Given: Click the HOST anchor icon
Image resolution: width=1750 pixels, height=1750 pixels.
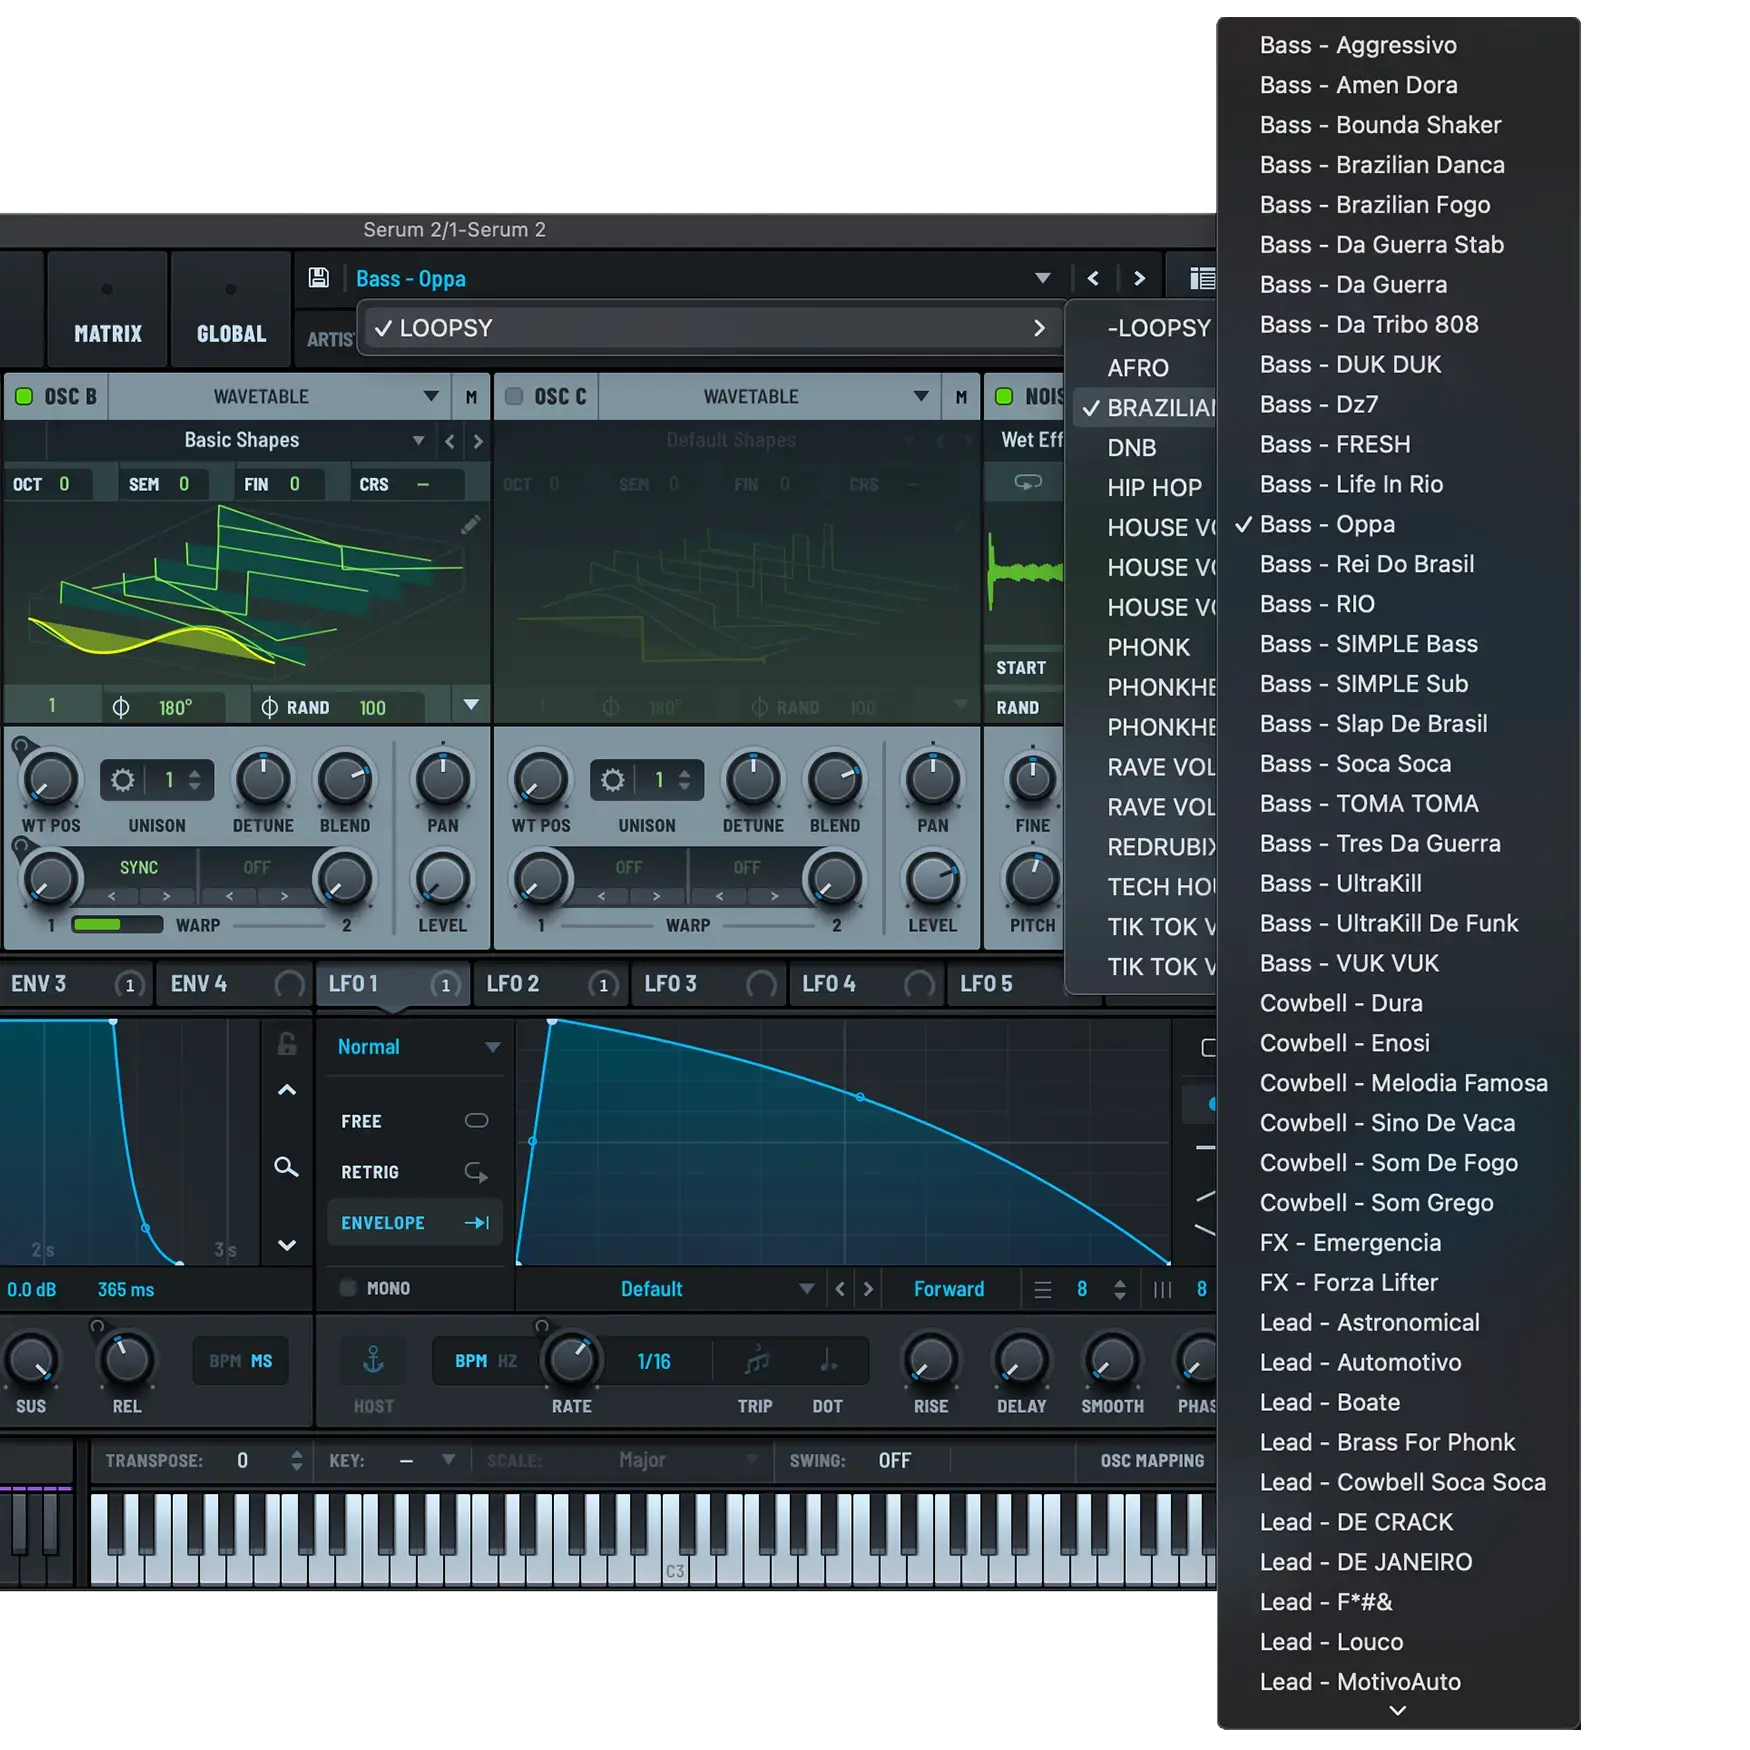Looking at the screenshot, I should pos(373,1360).
